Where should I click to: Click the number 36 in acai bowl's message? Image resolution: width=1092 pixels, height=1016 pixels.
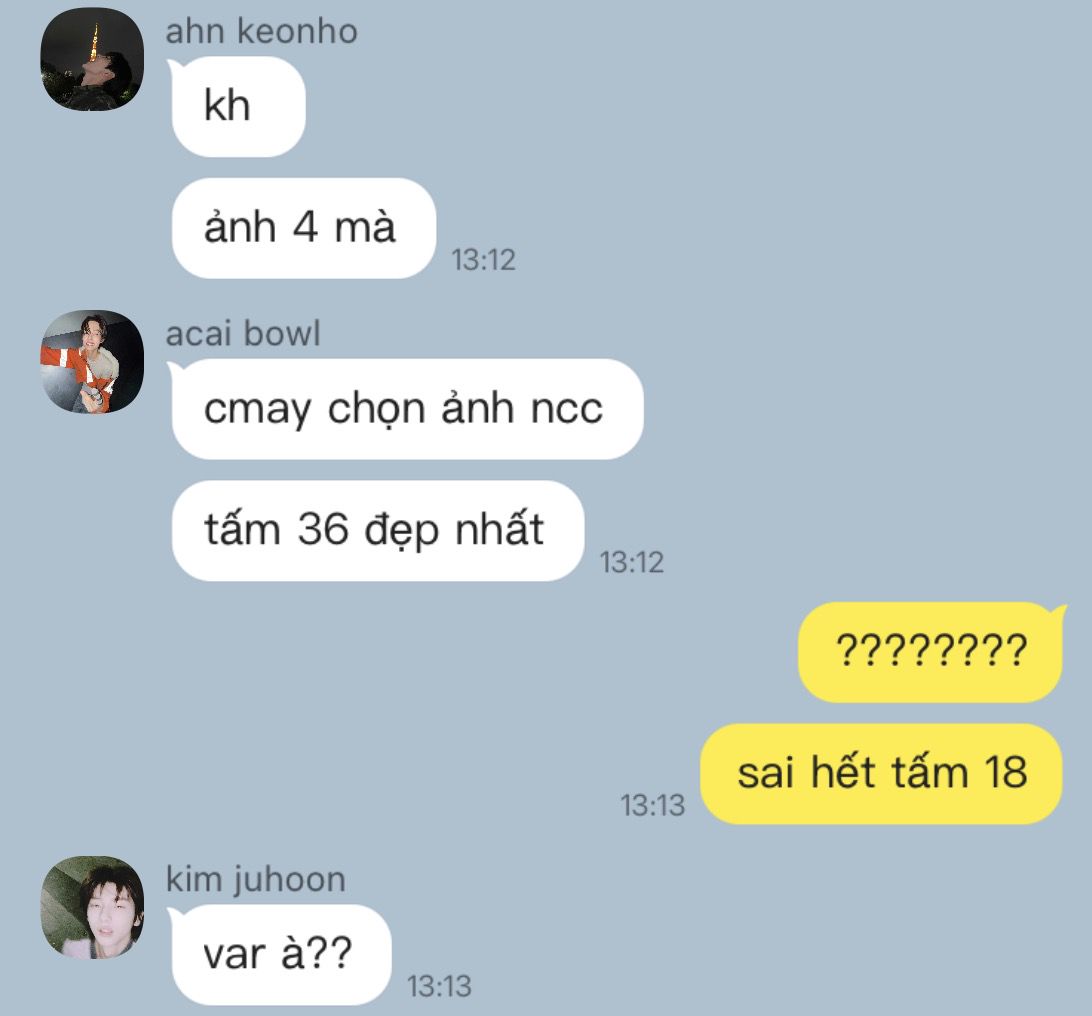pyautogui.click(x=324, y=529)
